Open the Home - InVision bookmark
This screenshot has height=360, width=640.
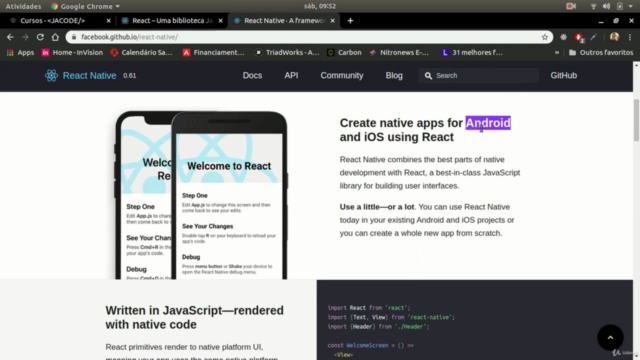click(x=72, y=52)
